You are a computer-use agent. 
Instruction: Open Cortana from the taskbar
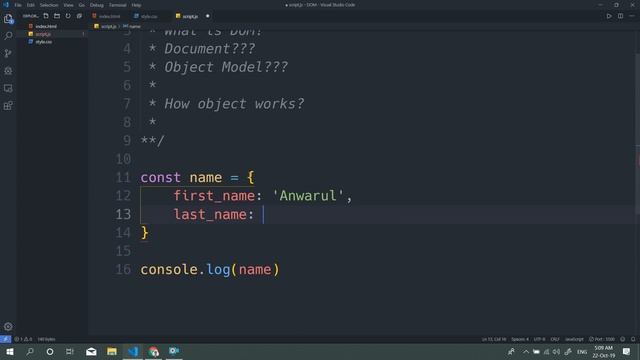(50, 351)
